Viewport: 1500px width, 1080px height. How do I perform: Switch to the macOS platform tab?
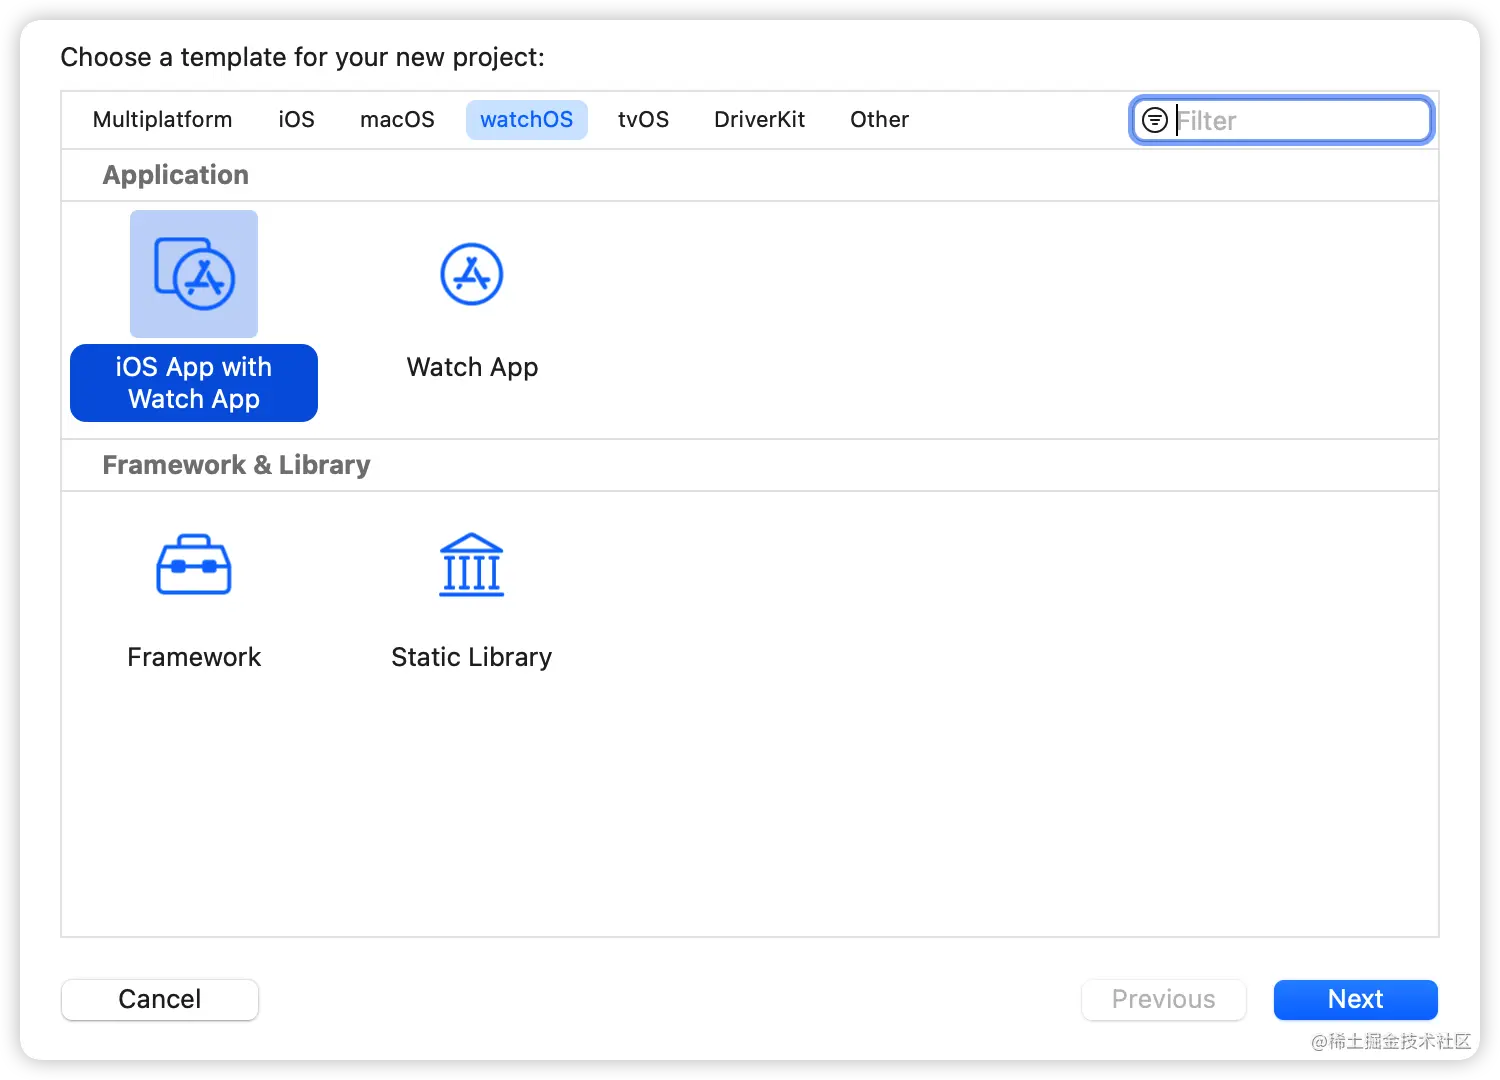397,119
